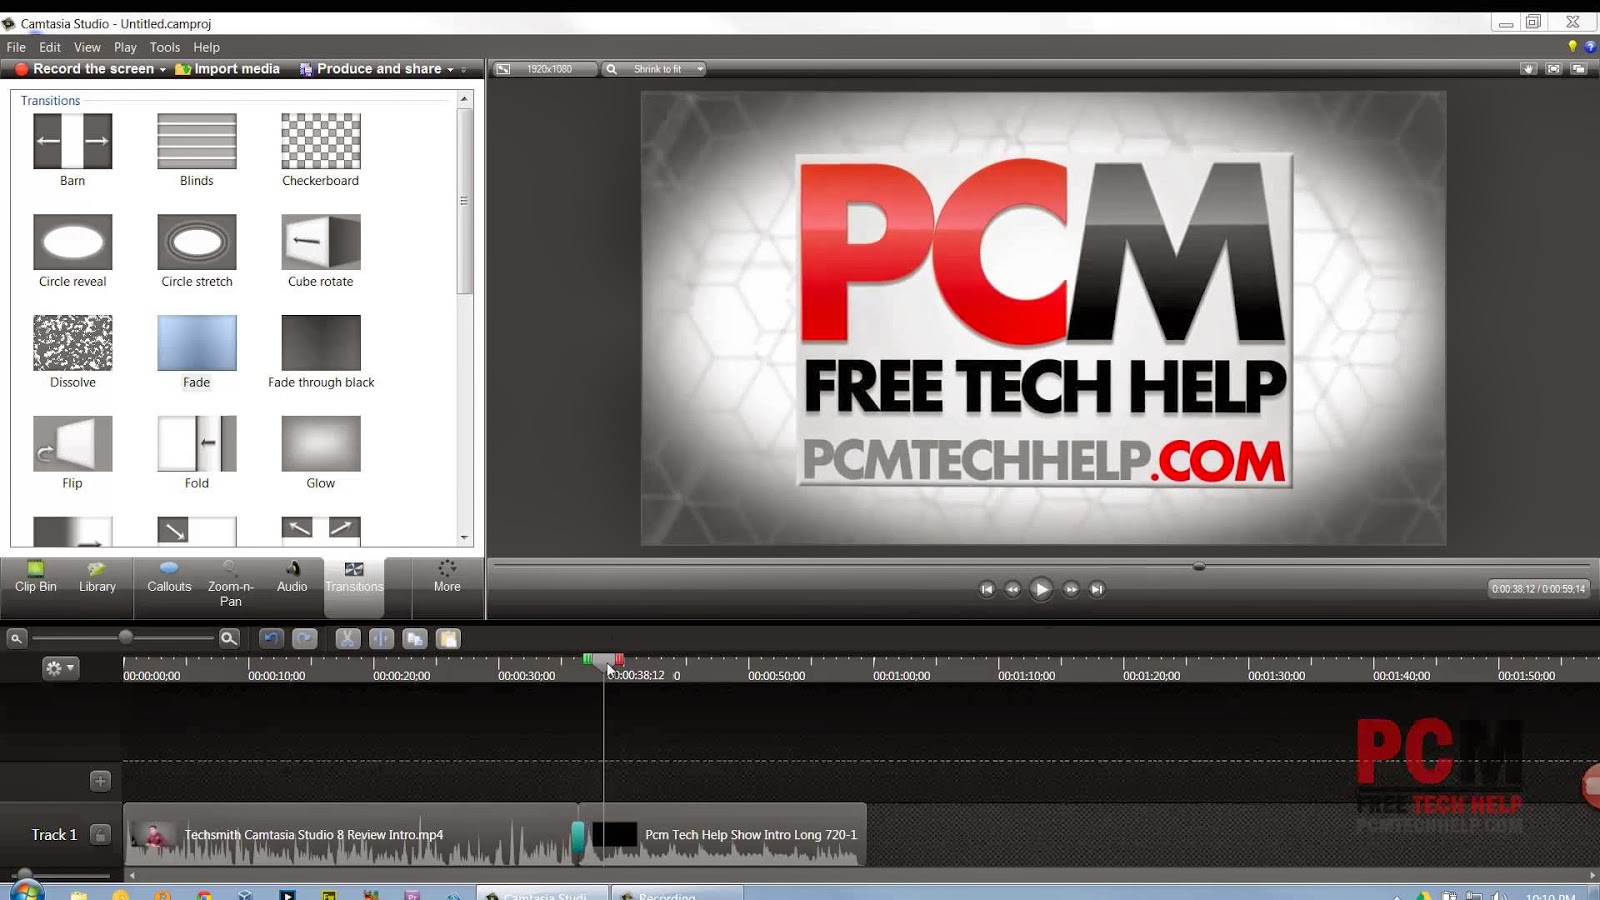The image size is (1600, 900).
Task: Expand the Record the screen dropdown arrow
Action: click(163, 70)
